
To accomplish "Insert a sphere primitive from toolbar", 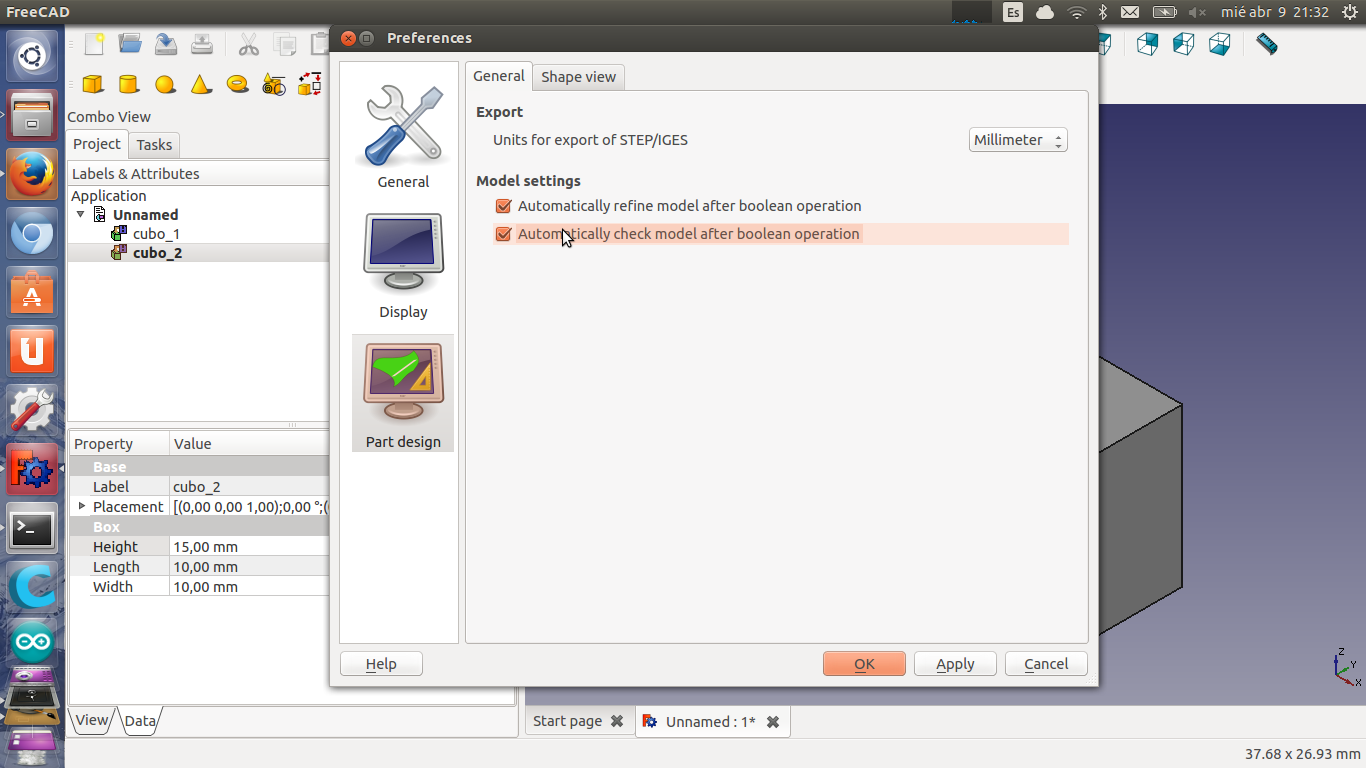I will click(x=165, y=84).
